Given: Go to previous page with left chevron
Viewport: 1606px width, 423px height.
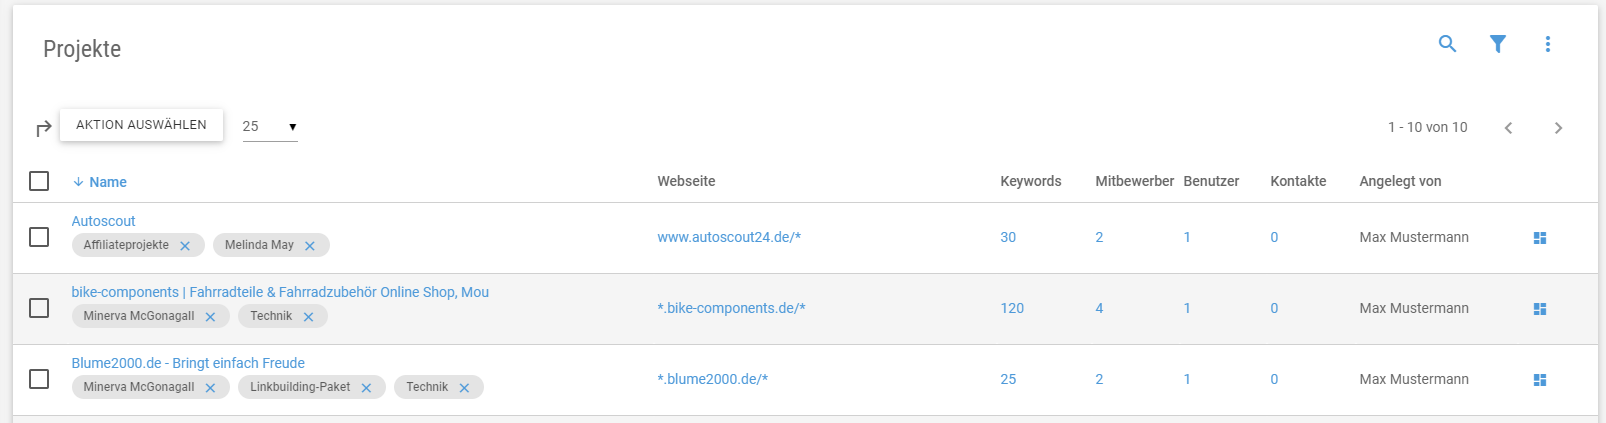Looking at the screenshot, I should pos(1508,128).
